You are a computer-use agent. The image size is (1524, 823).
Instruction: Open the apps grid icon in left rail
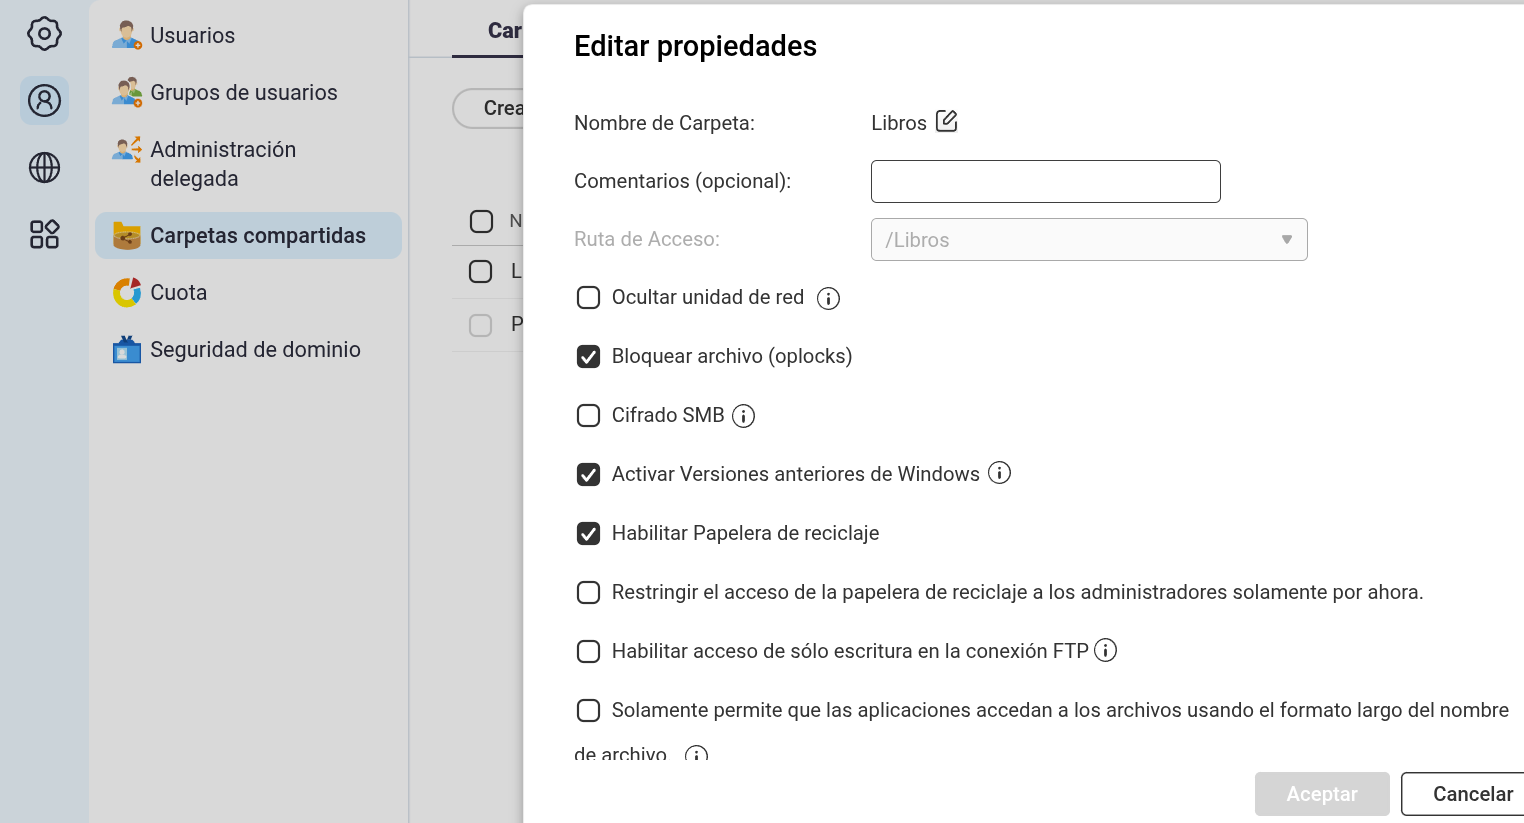(44, 235)
